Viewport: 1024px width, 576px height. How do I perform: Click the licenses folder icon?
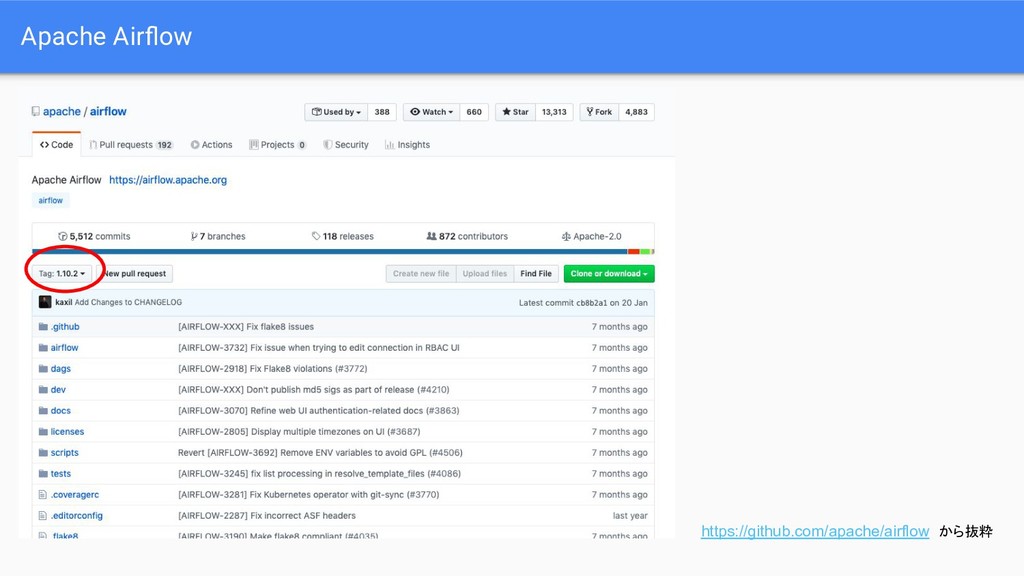pyautogui.click(x=43, y=432)
